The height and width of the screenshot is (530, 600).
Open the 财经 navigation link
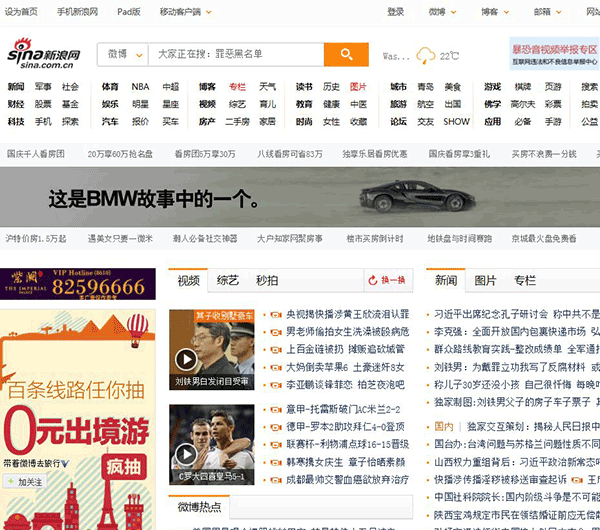click(16, 104)
